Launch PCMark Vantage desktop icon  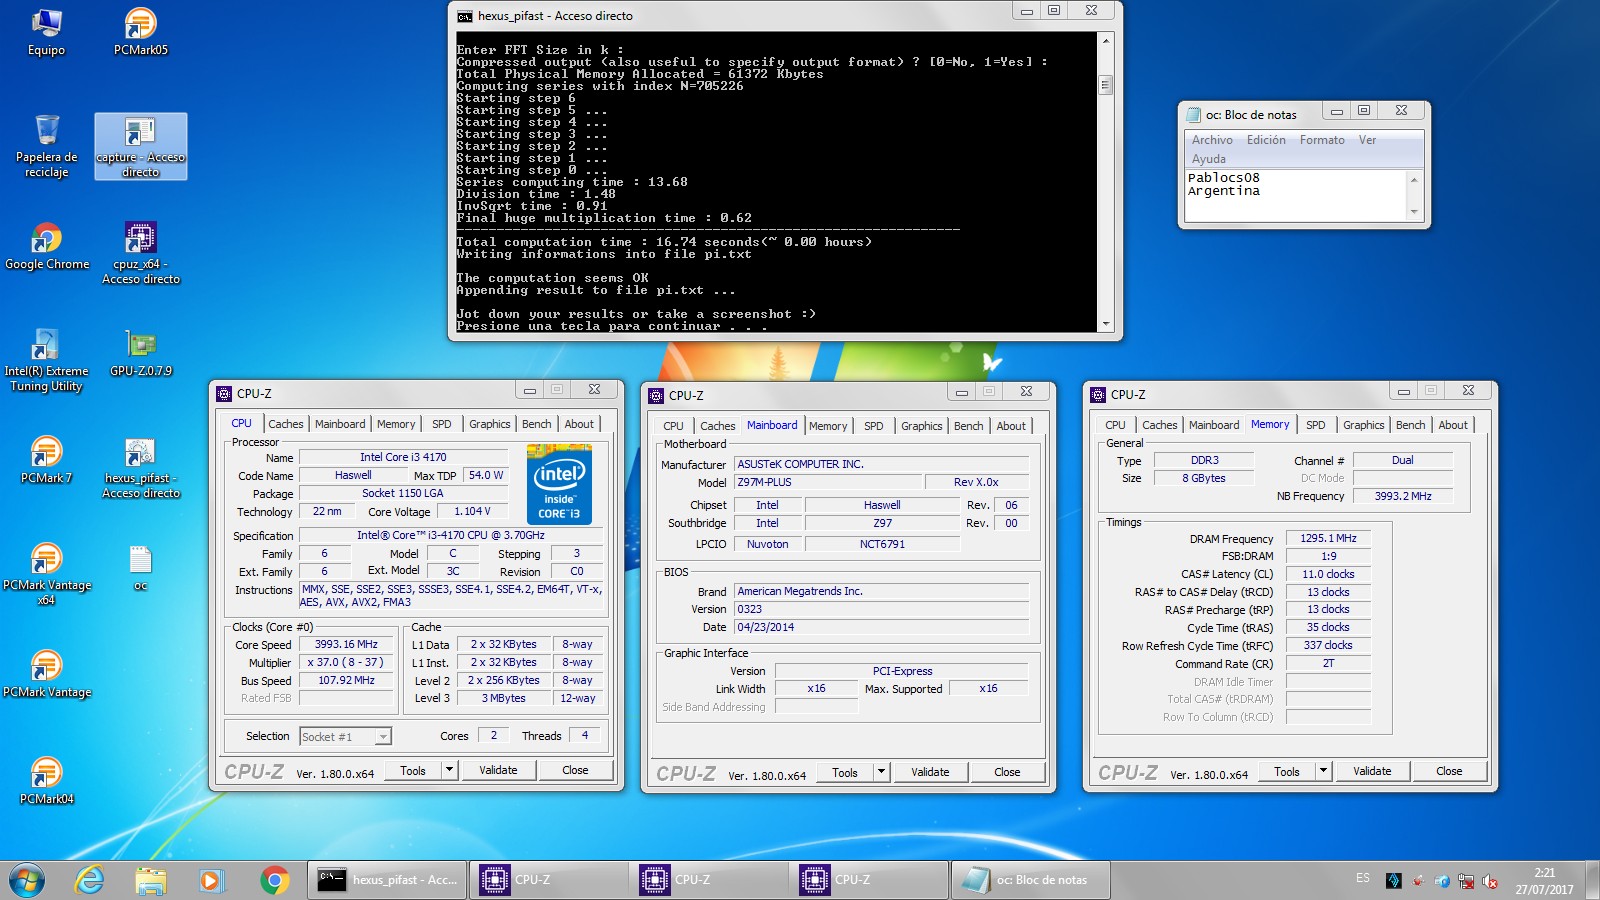coord(46,675)
